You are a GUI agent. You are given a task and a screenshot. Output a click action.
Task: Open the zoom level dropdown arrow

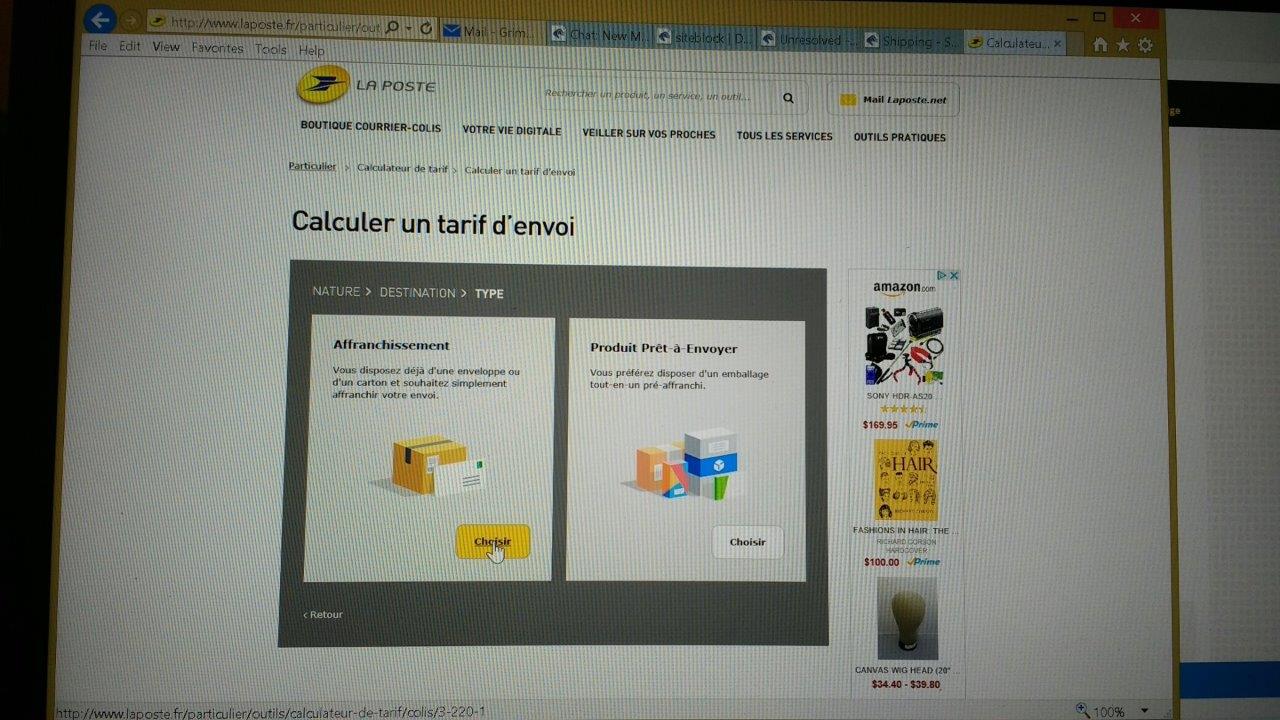[x=1144, y=712]
